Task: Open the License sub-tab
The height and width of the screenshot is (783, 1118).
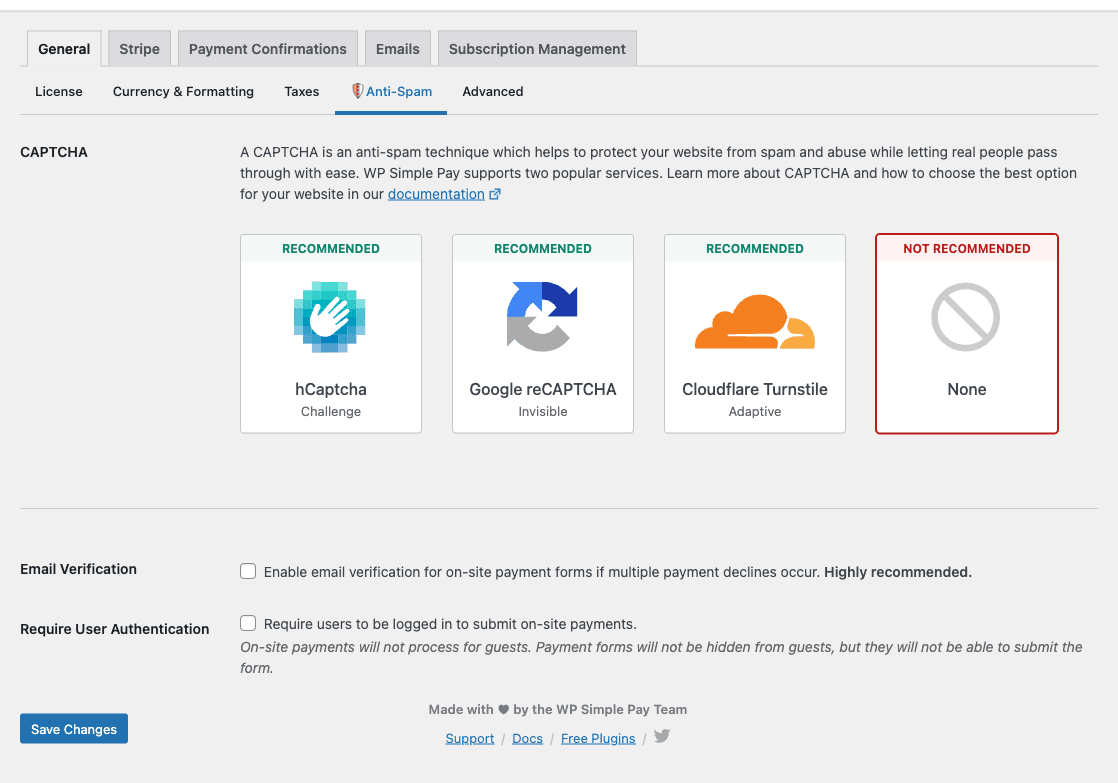Action: [x=58, y=91]
